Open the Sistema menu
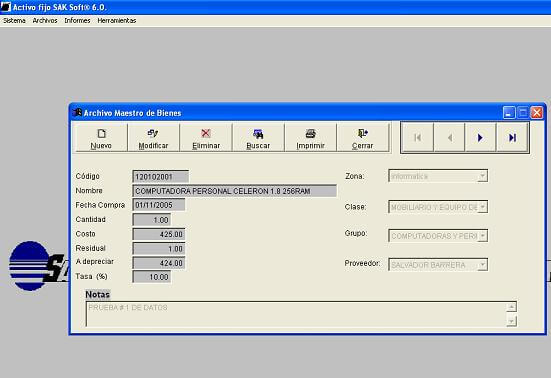This screenshot has height=378, width=551. (x=14, y=21)
